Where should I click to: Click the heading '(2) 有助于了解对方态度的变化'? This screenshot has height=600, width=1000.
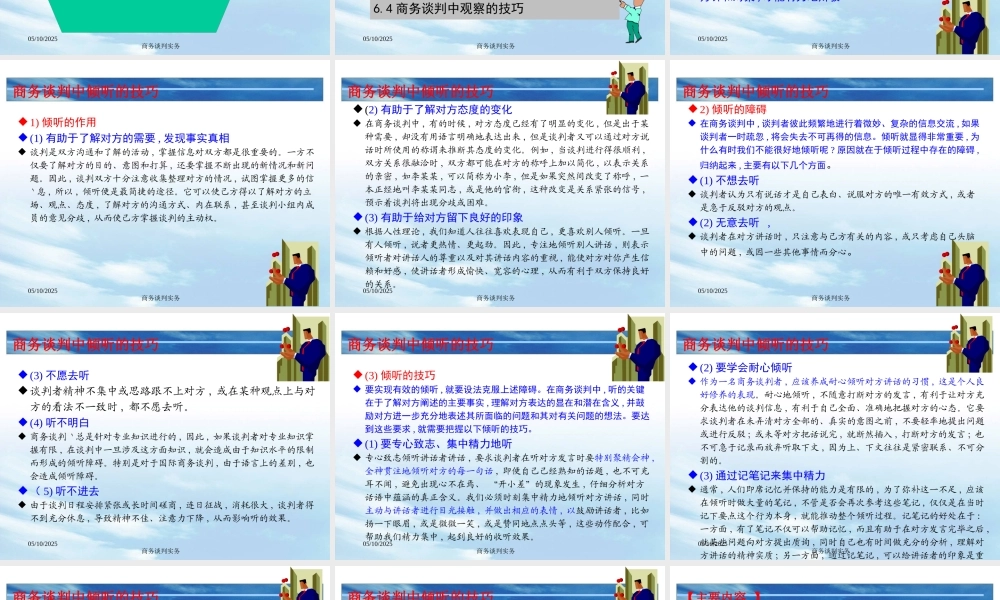[438, 110]
